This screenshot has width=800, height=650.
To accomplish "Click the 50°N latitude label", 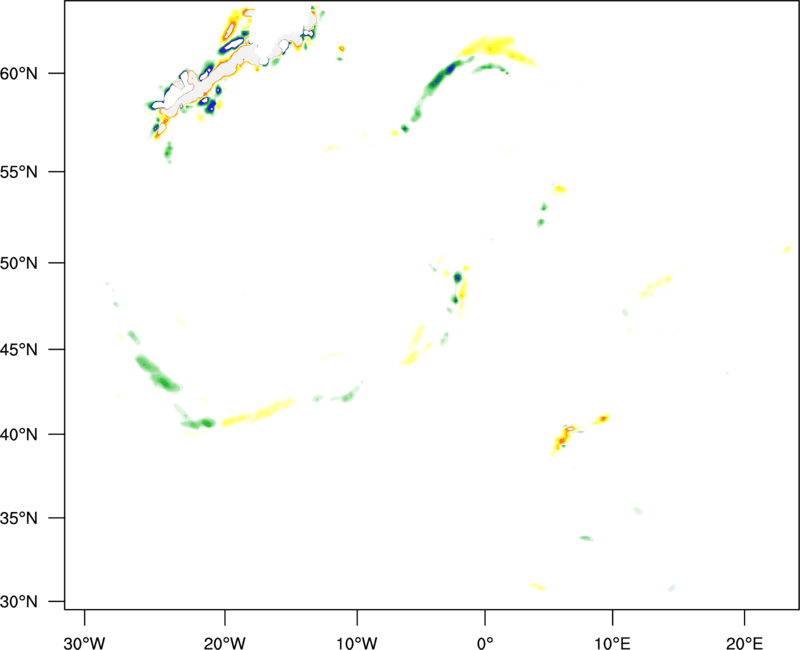I will (x=19, y=263).
